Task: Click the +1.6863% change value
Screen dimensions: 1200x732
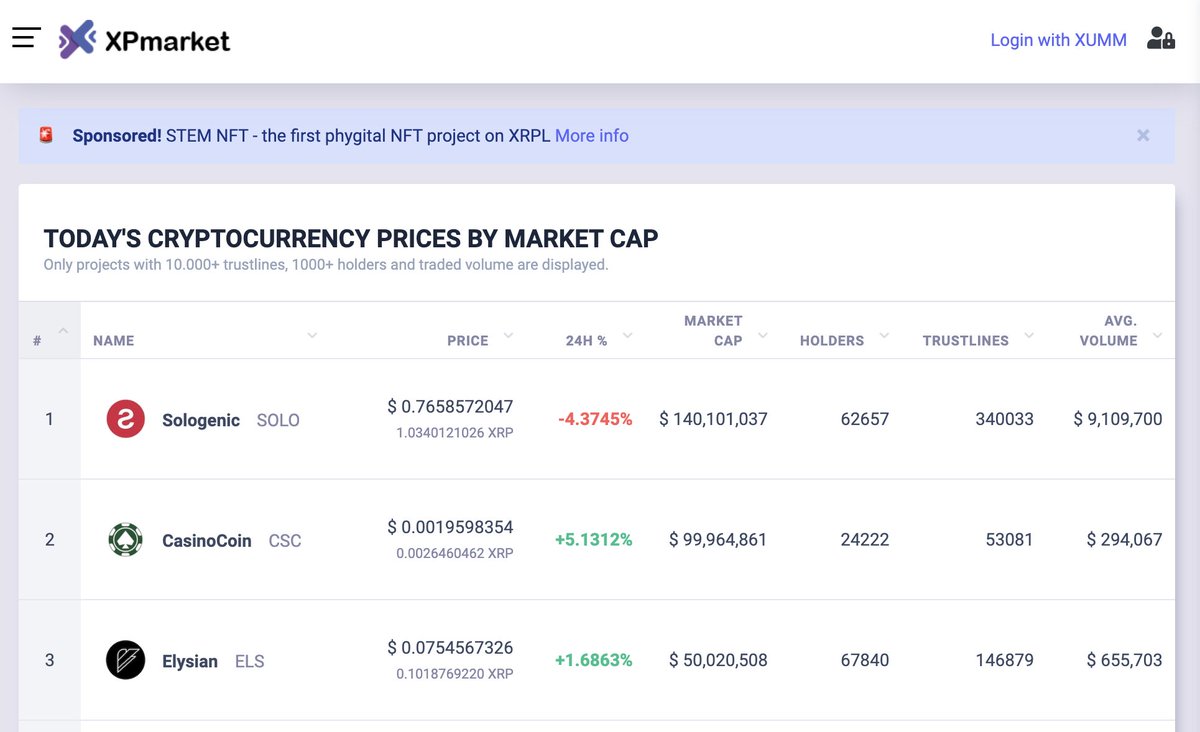Action: click(x=594, y=661)
